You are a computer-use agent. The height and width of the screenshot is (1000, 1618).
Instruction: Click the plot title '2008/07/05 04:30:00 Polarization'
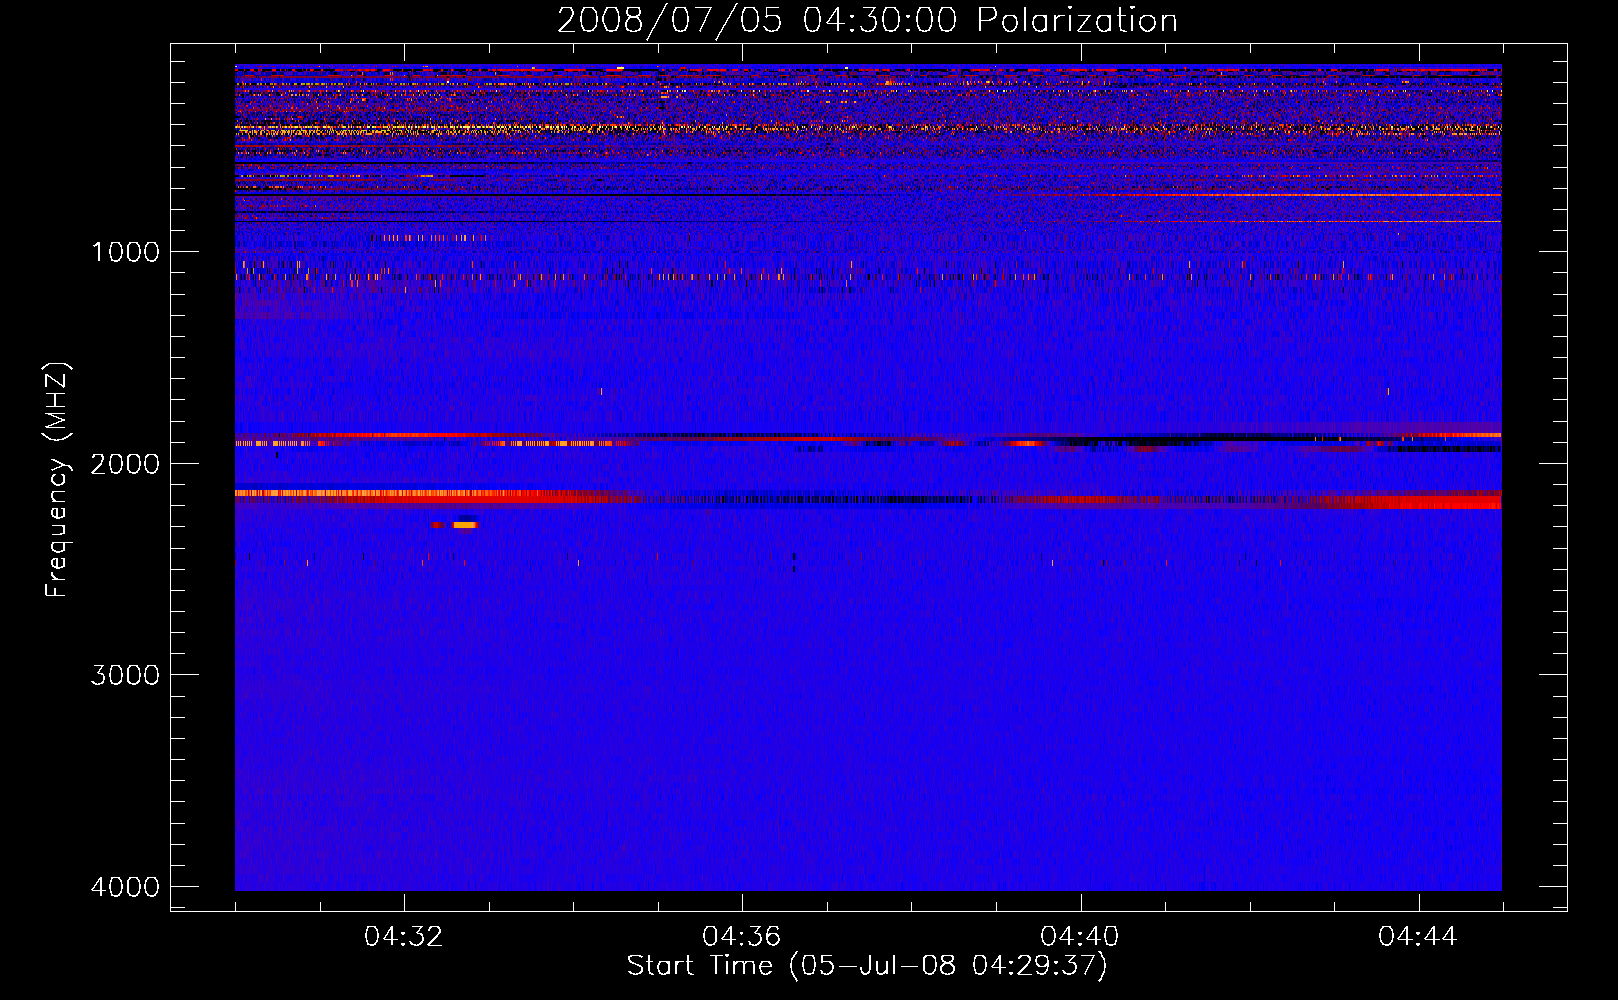pos(867,20)
